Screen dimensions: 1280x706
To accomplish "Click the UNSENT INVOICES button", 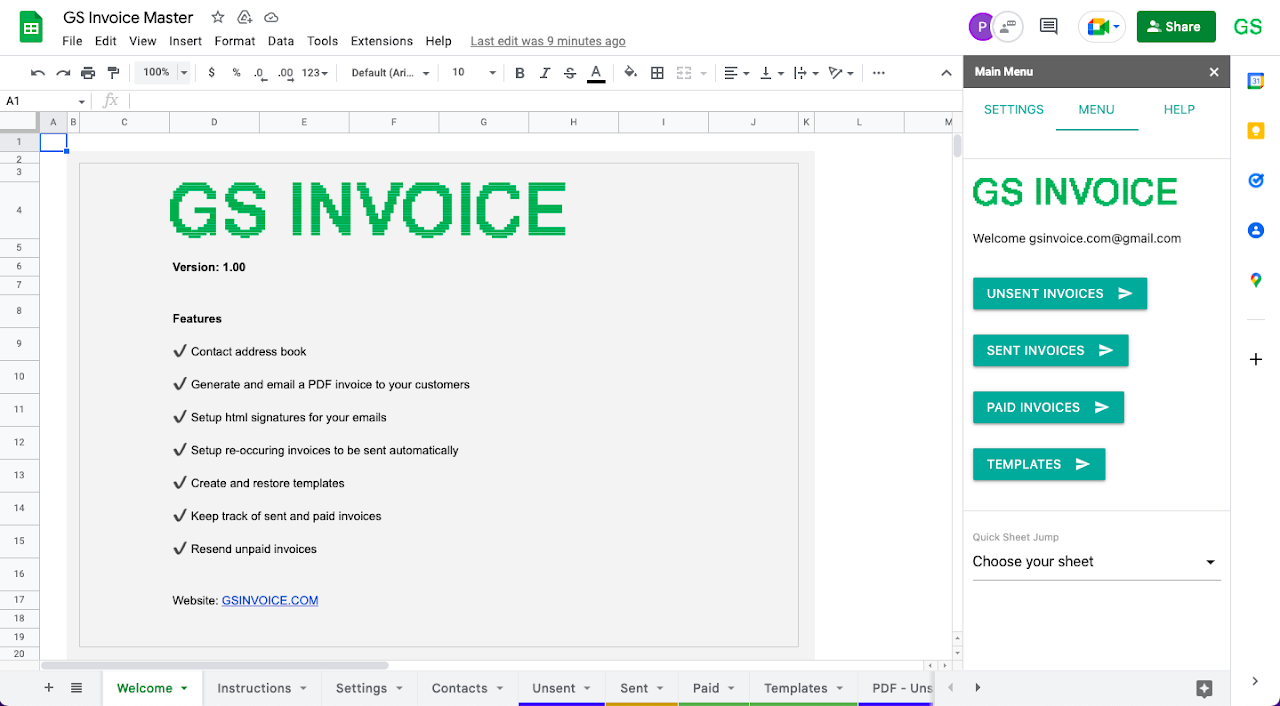I will click(x=1059, y=294).
